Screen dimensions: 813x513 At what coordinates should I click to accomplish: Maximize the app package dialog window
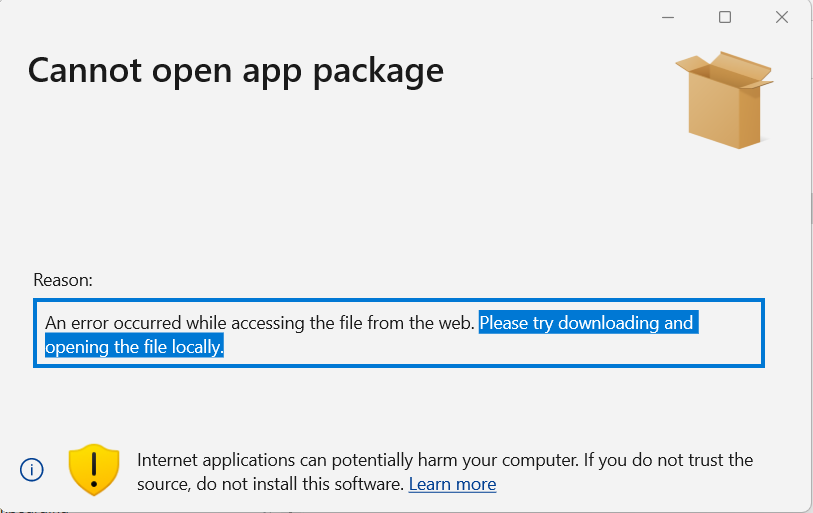tap(725, 17)
